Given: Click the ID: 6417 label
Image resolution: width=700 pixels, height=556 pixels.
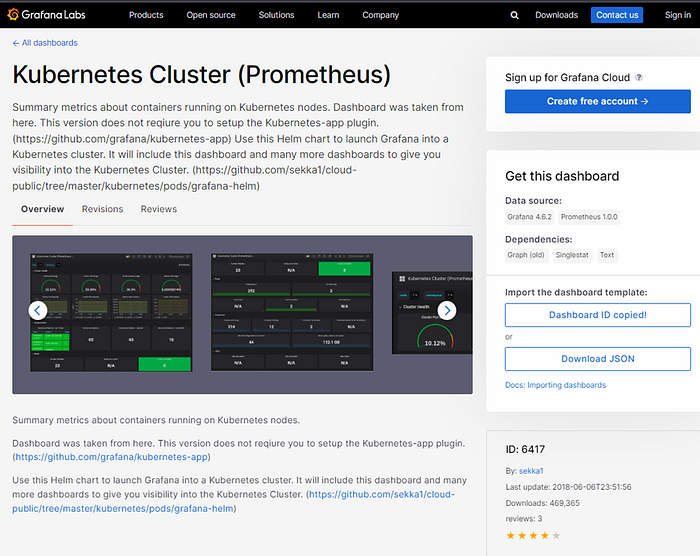Looking at the screenshot, I should pos(525,449).
